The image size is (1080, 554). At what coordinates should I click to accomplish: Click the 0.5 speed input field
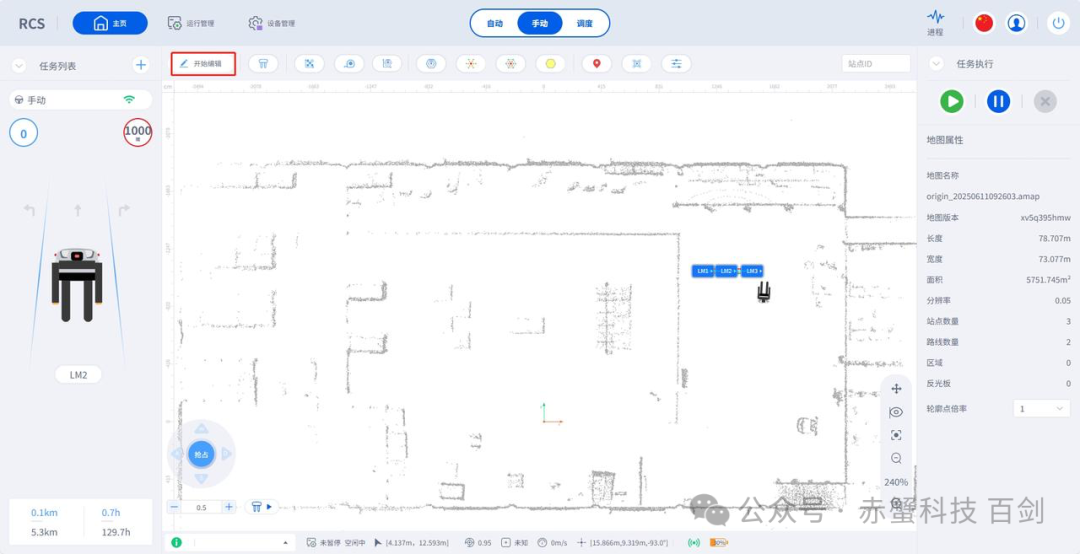point(201,506)
